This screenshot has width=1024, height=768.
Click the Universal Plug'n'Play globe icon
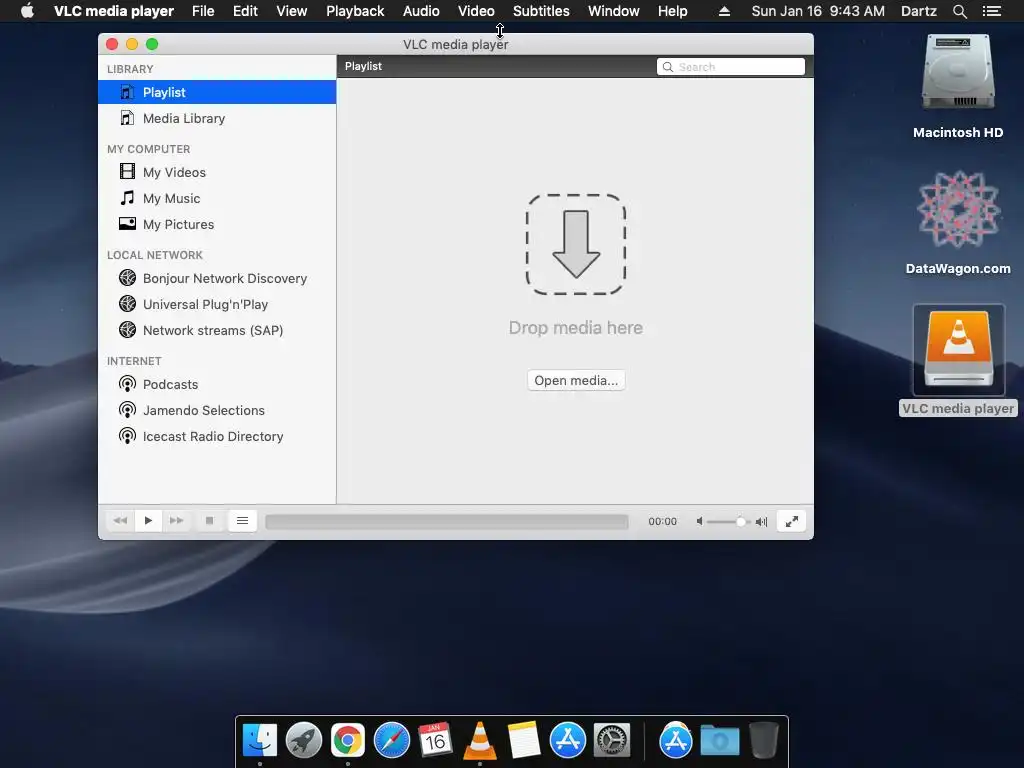(x=127, y=304)
